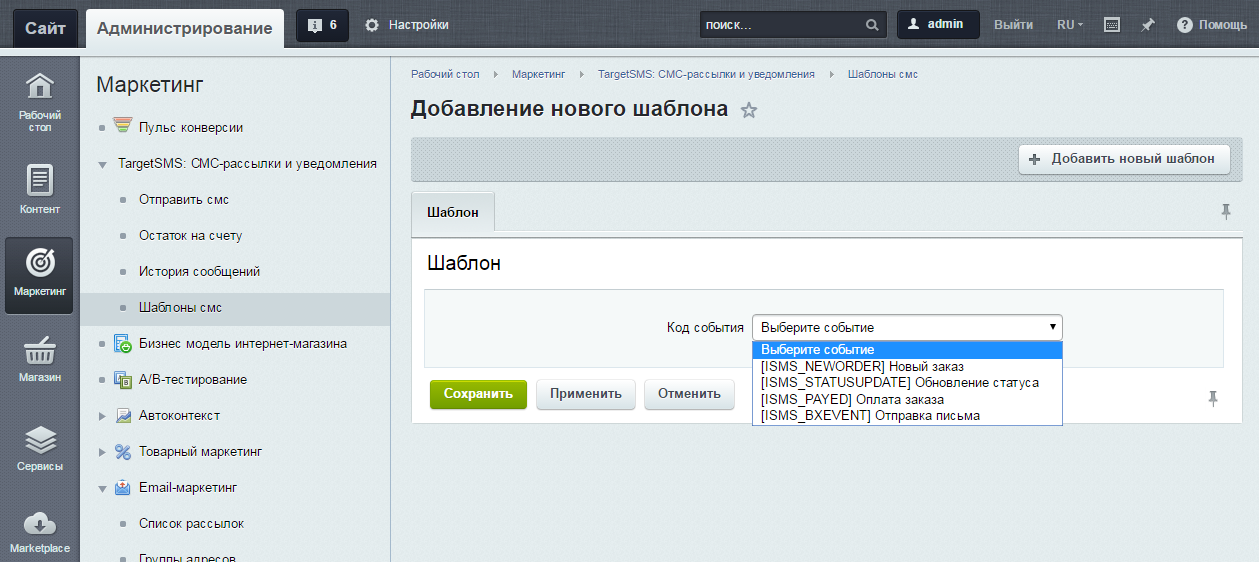Choose the ISMS_PAYED Оплата заказа option
1259x562 pixels.
(x=852, y=399)
